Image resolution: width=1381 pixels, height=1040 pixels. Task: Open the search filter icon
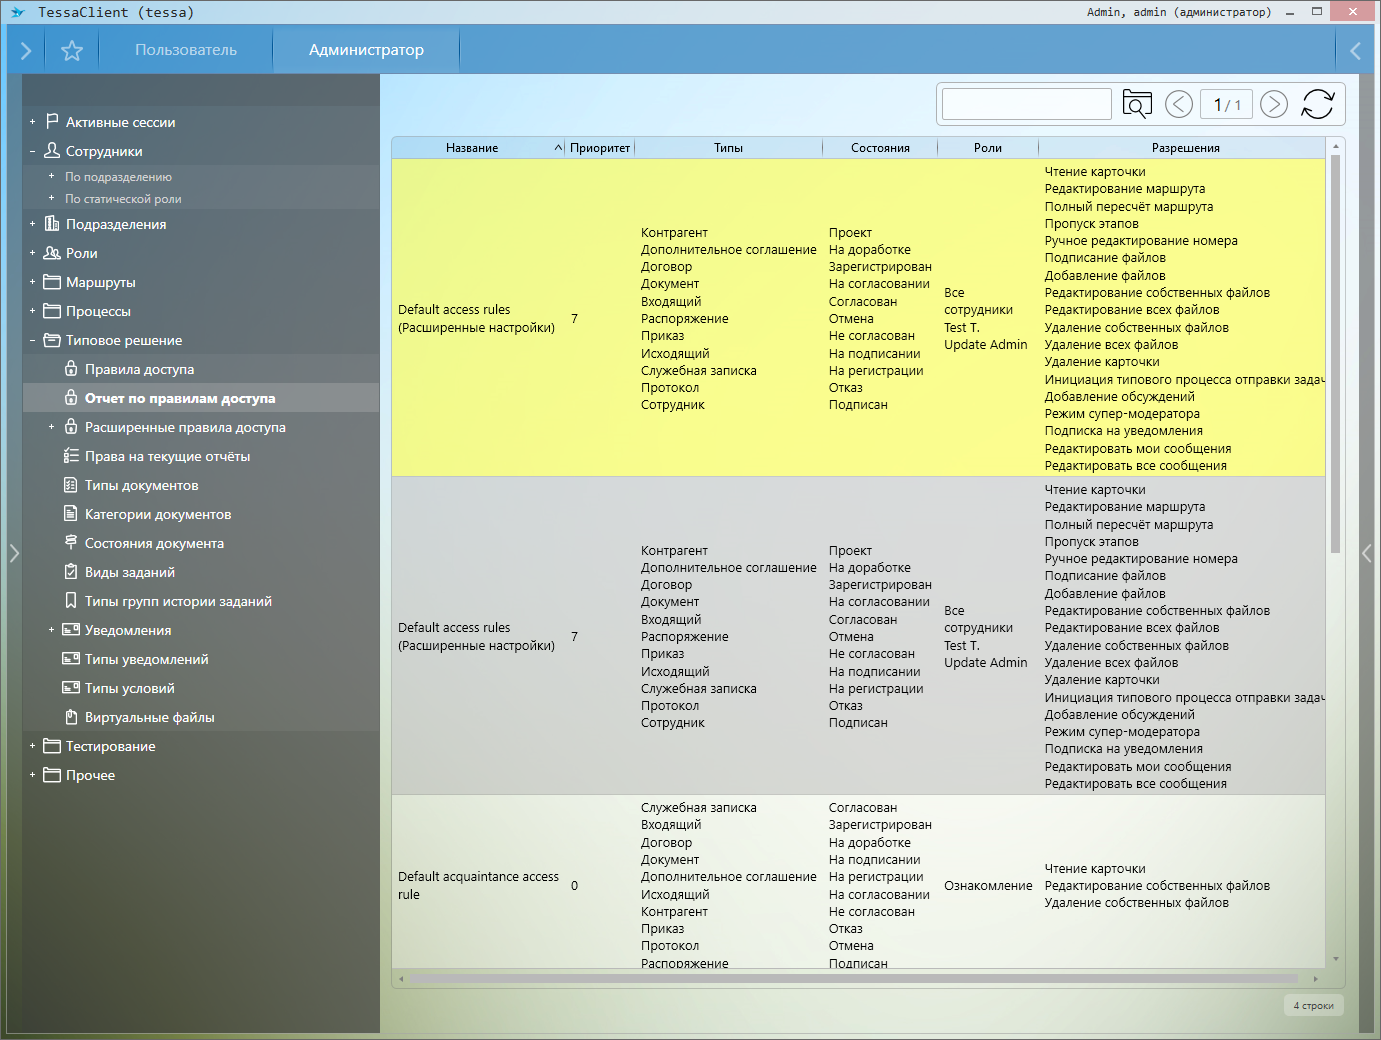coord(1137,104)
